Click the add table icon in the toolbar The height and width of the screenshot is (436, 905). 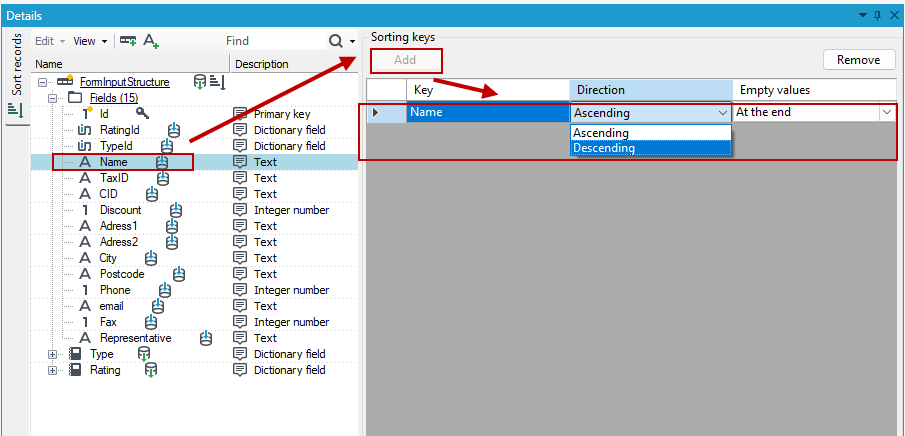tap(128, 41)
